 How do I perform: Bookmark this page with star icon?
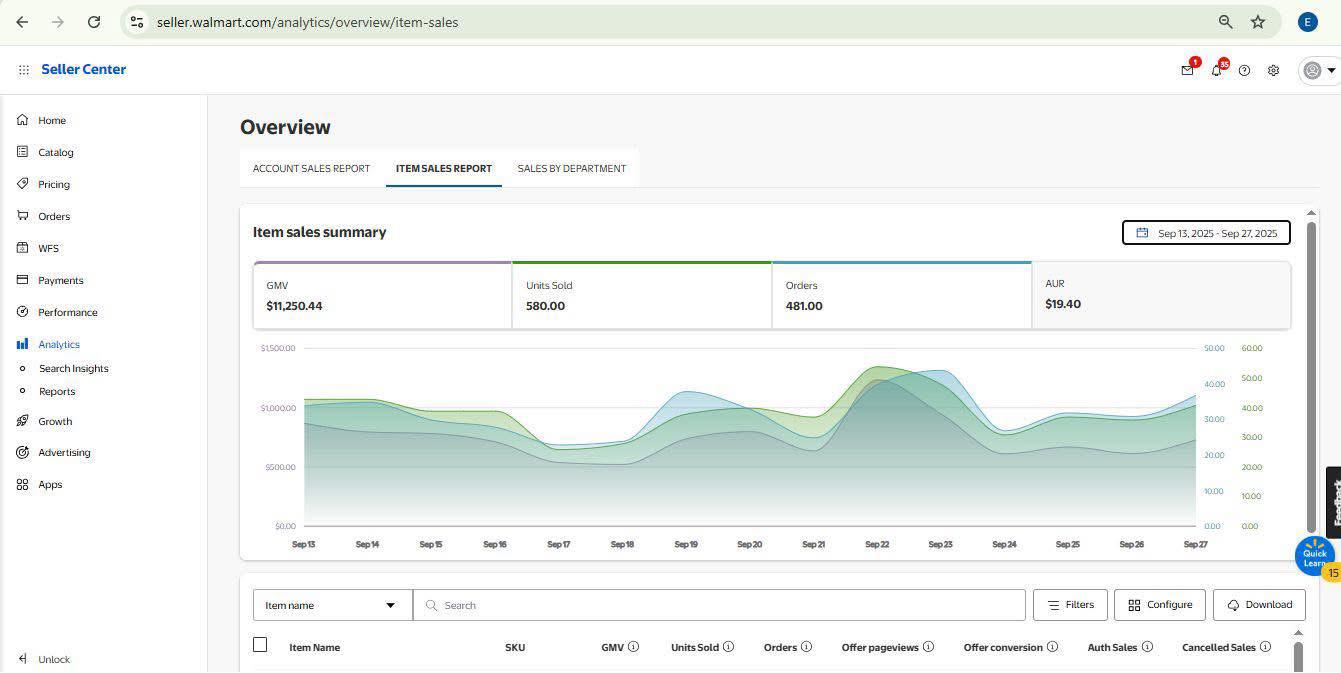point(1258,22)
